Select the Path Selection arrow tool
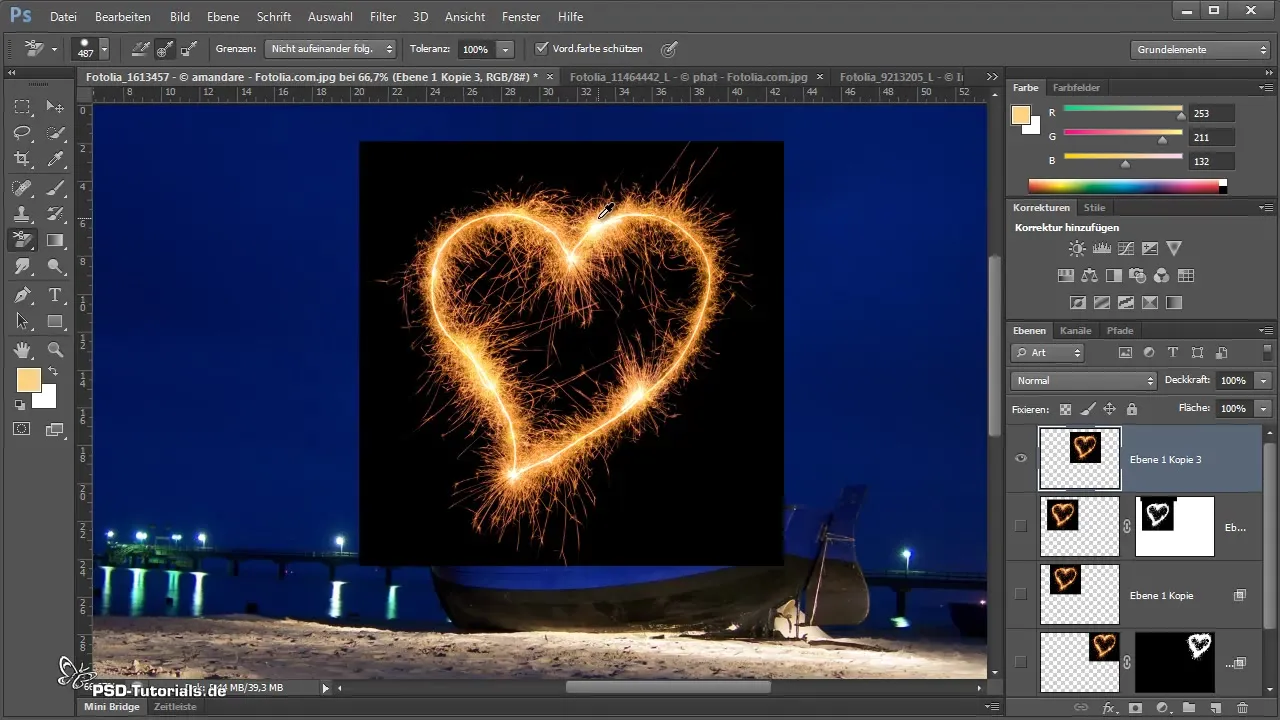This screenshot has width=1280, height=720. [x=22, y=321]
